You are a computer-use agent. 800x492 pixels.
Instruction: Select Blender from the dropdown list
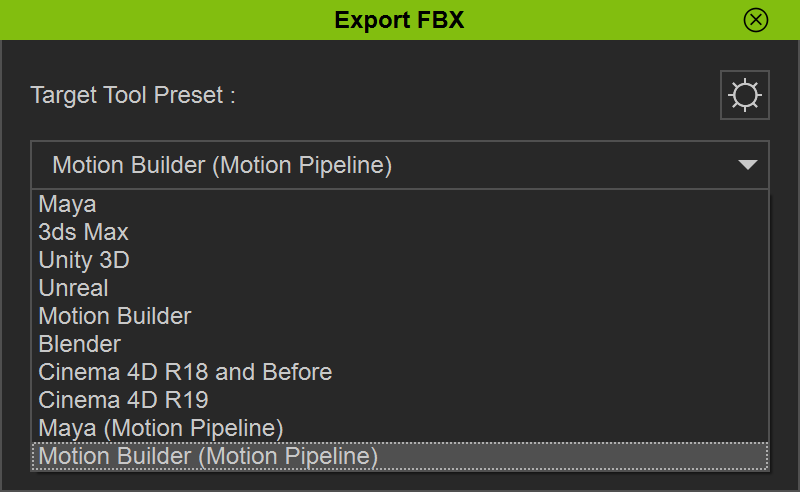click(79, 344)
